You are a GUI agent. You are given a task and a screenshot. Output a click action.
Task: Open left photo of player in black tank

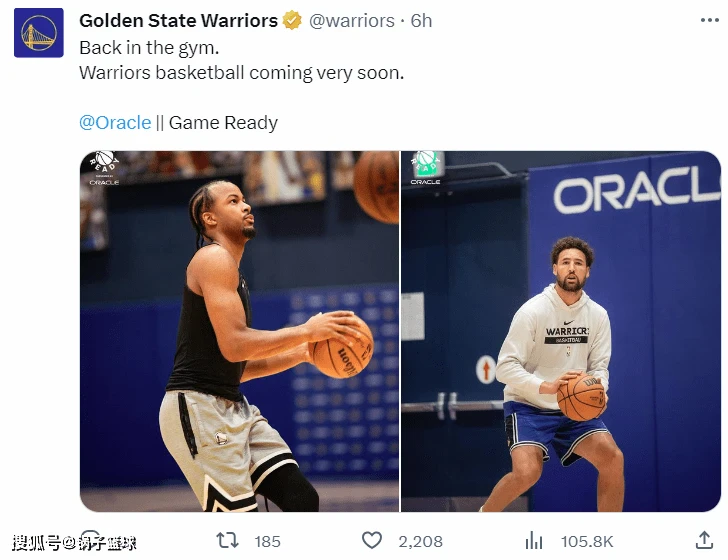(239, 331)
